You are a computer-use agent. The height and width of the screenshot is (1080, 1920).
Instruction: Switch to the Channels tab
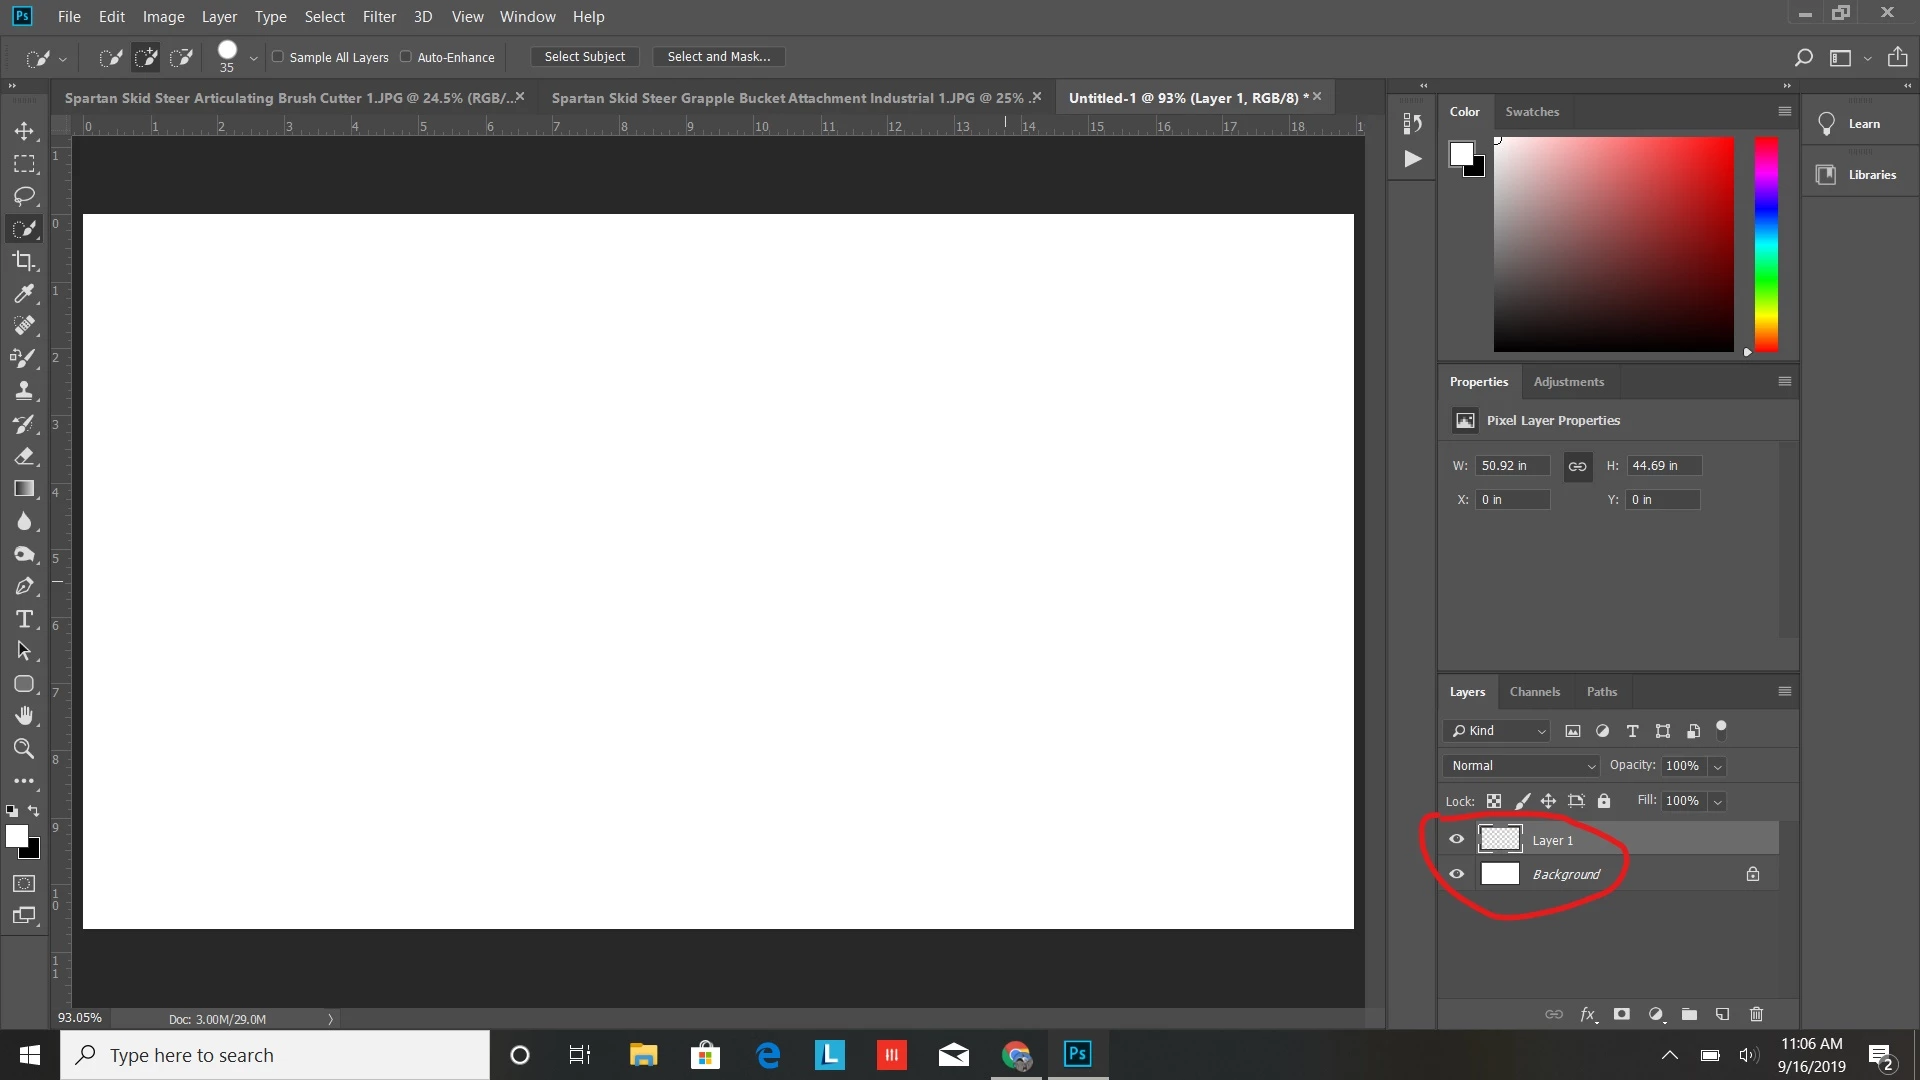click(x=1534, y=692)
